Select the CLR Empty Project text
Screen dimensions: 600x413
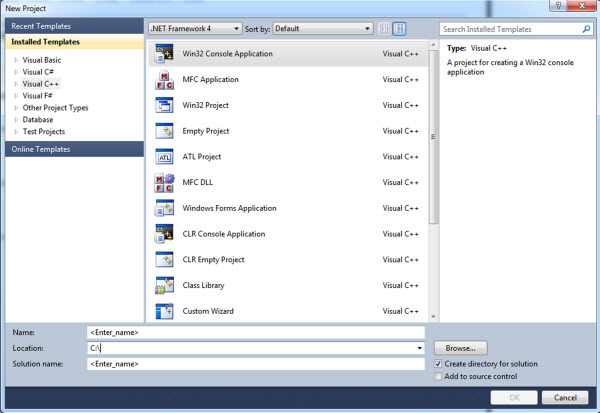(x=213, y=260)
